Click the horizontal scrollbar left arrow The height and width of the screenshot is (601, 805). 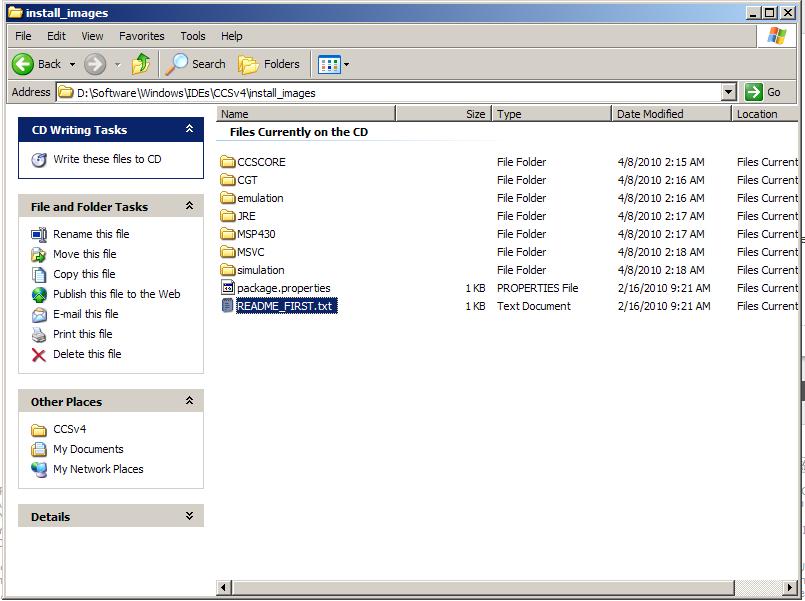(x=223, y=587)
